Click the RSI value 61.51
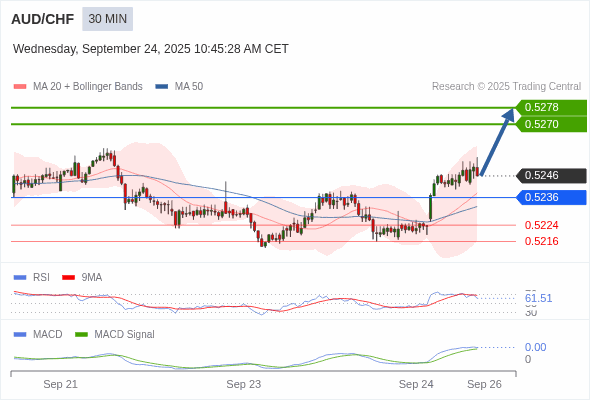Viewport: 590px width, 400px height. click(538, 298)
